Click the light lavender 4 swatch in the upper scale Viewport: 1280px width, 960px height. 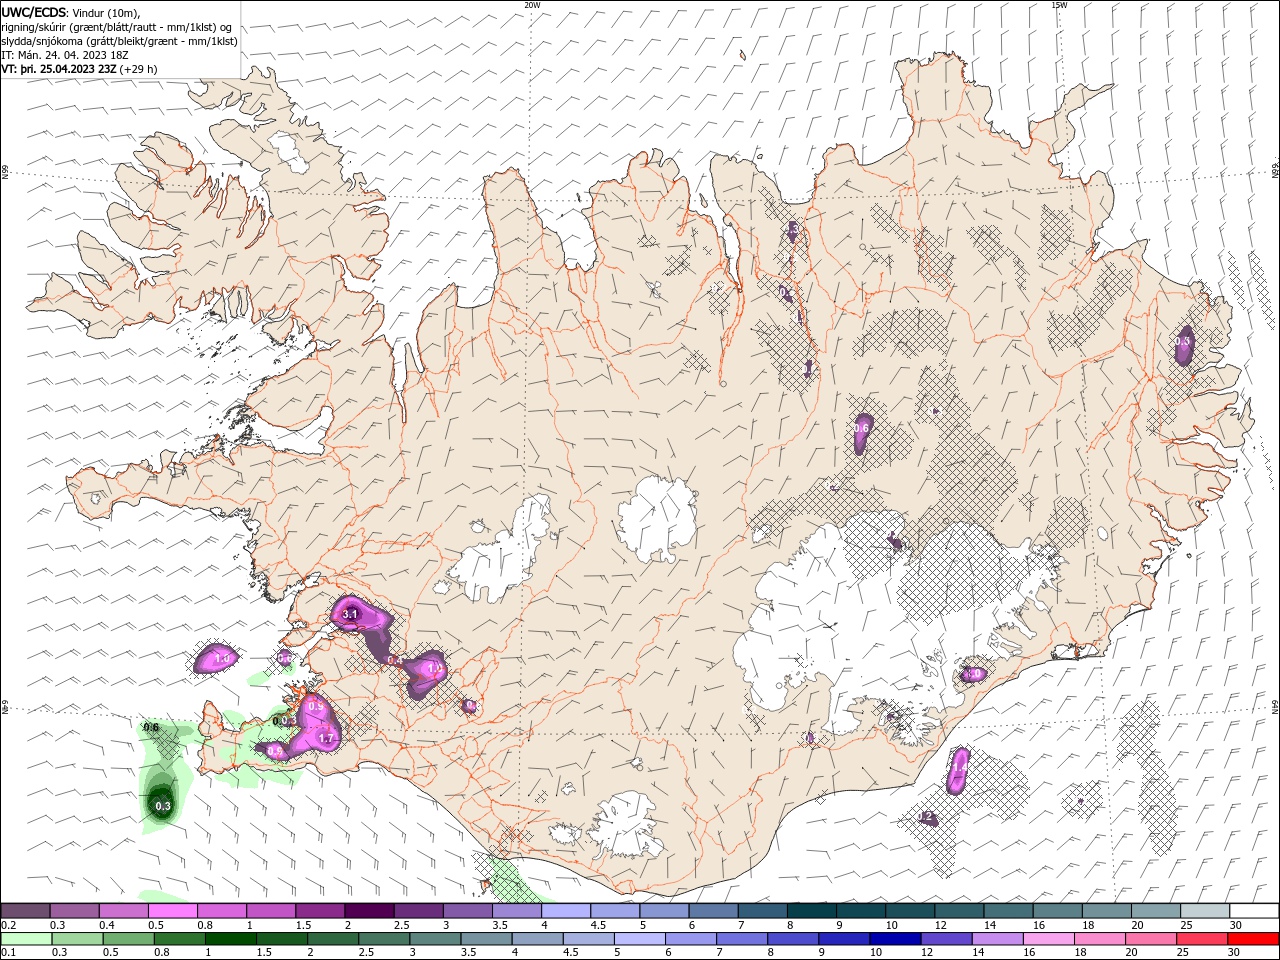[x=567, y=910]
